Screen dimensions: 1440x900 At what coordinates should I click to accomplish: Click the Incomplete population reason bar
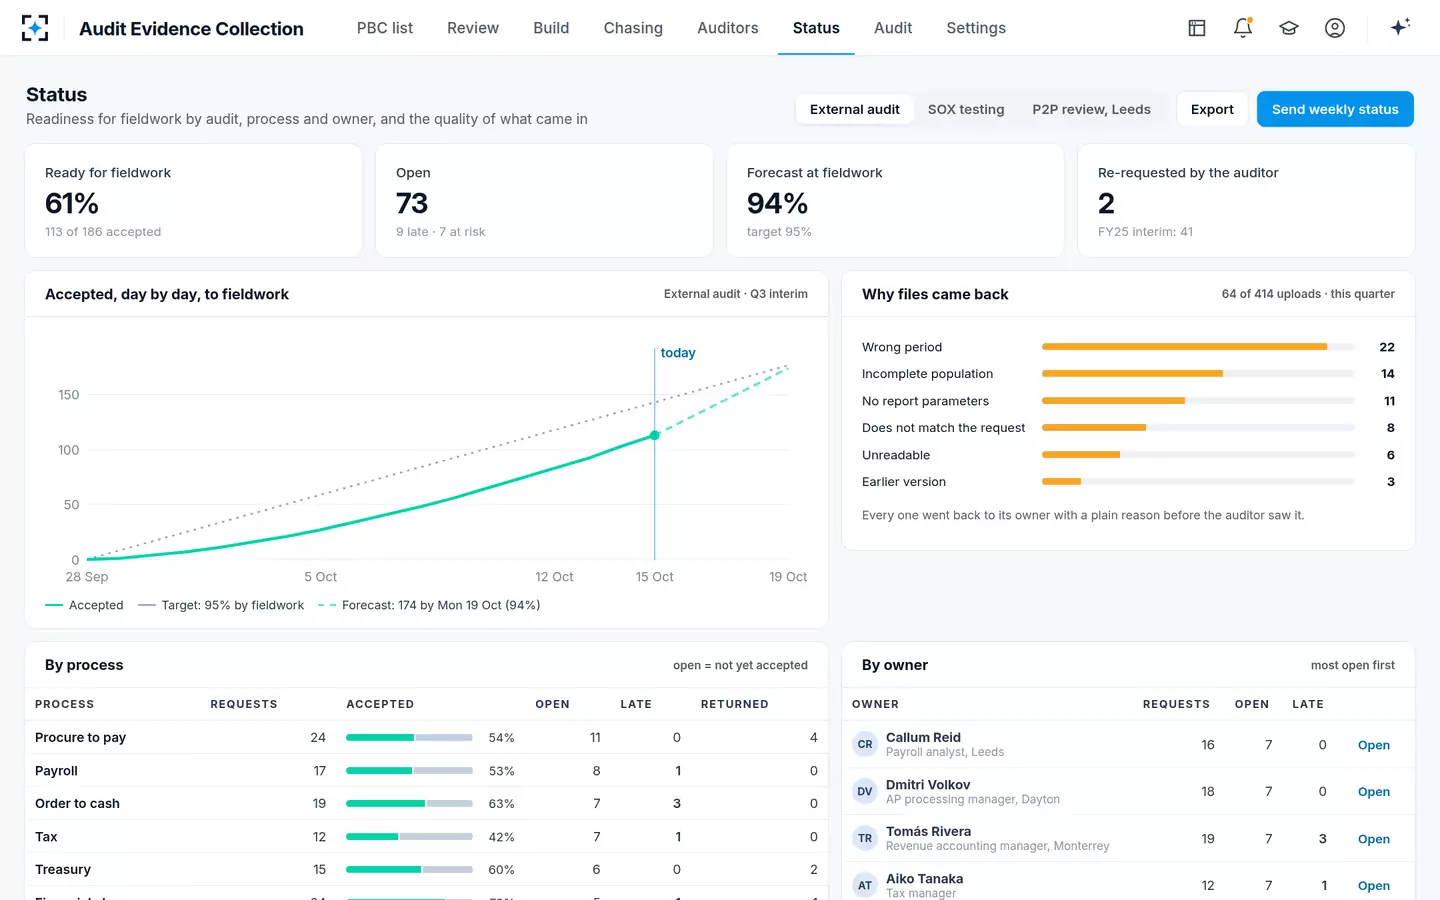click(x=1198, y=374)
